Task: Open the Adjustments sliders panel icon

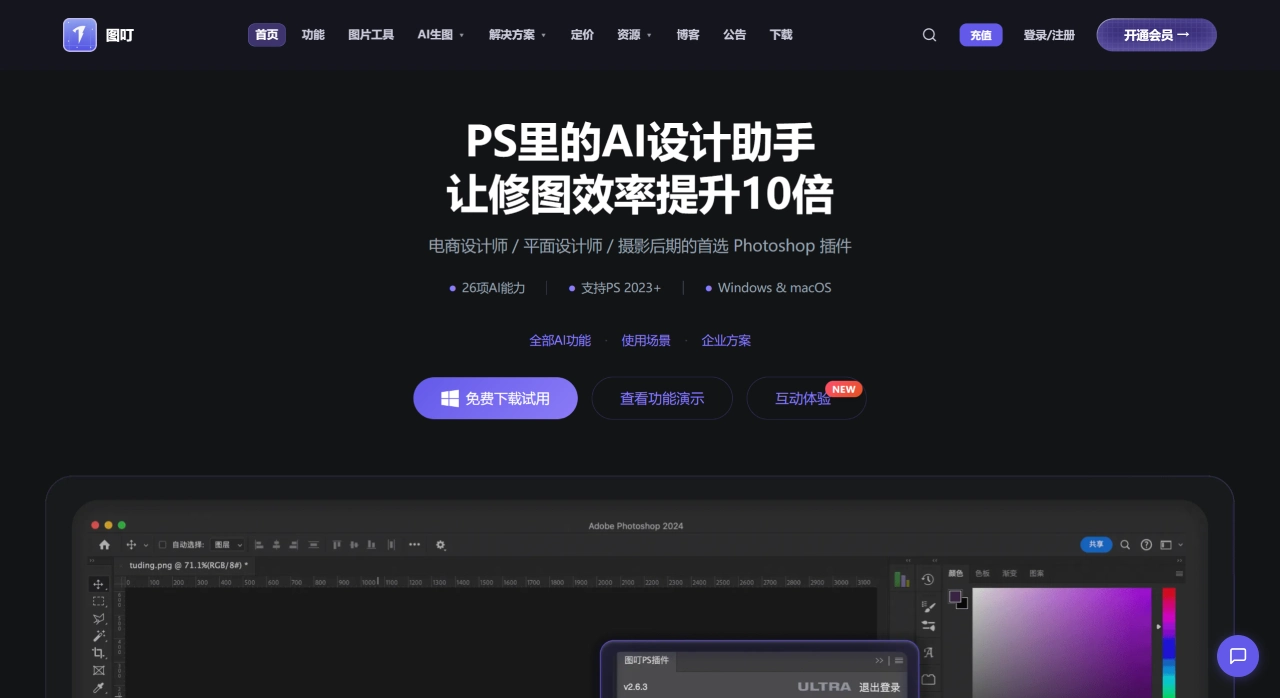Action: tap(928, 626)
